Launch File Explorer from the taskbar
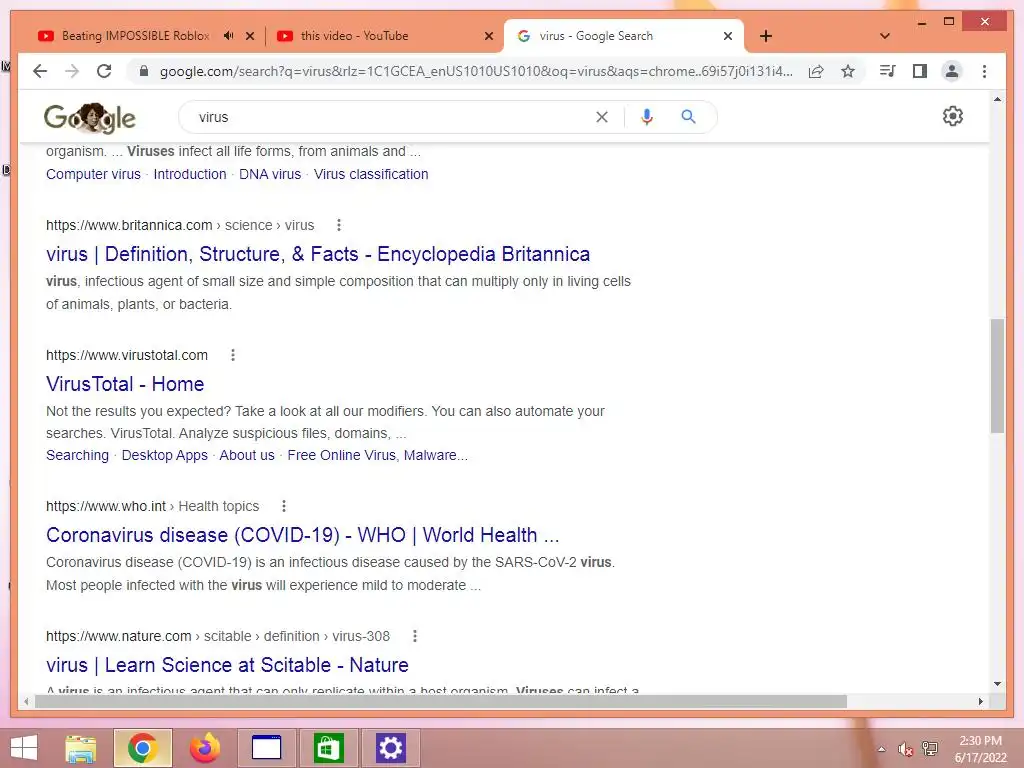1024x768 pixels. click(81, 748)
